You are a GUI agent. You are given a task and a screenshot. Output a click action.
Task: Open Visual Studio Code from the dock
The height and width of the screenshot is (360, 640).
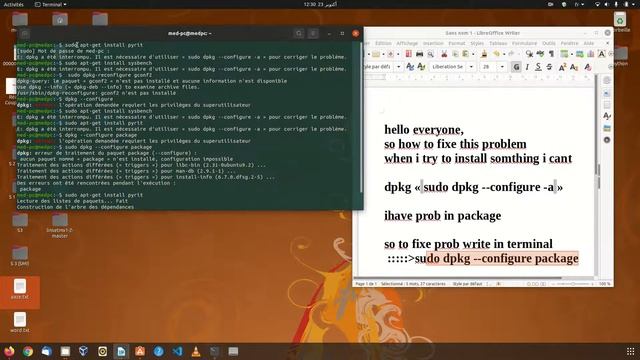pos(177,351)
